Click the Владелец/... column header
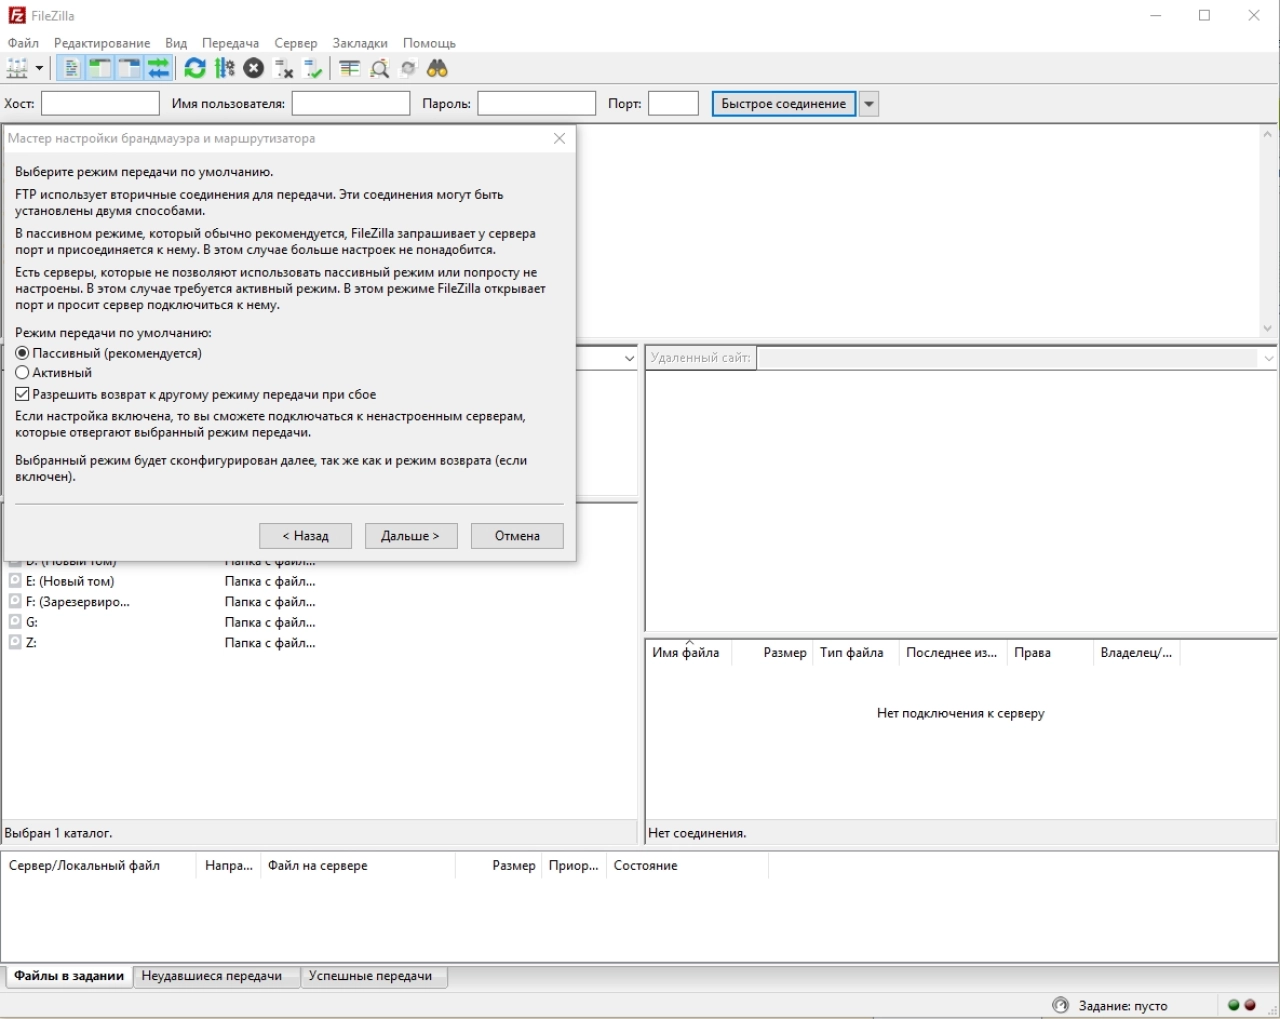The image size is (1280, 1019). pos(1137,653)
